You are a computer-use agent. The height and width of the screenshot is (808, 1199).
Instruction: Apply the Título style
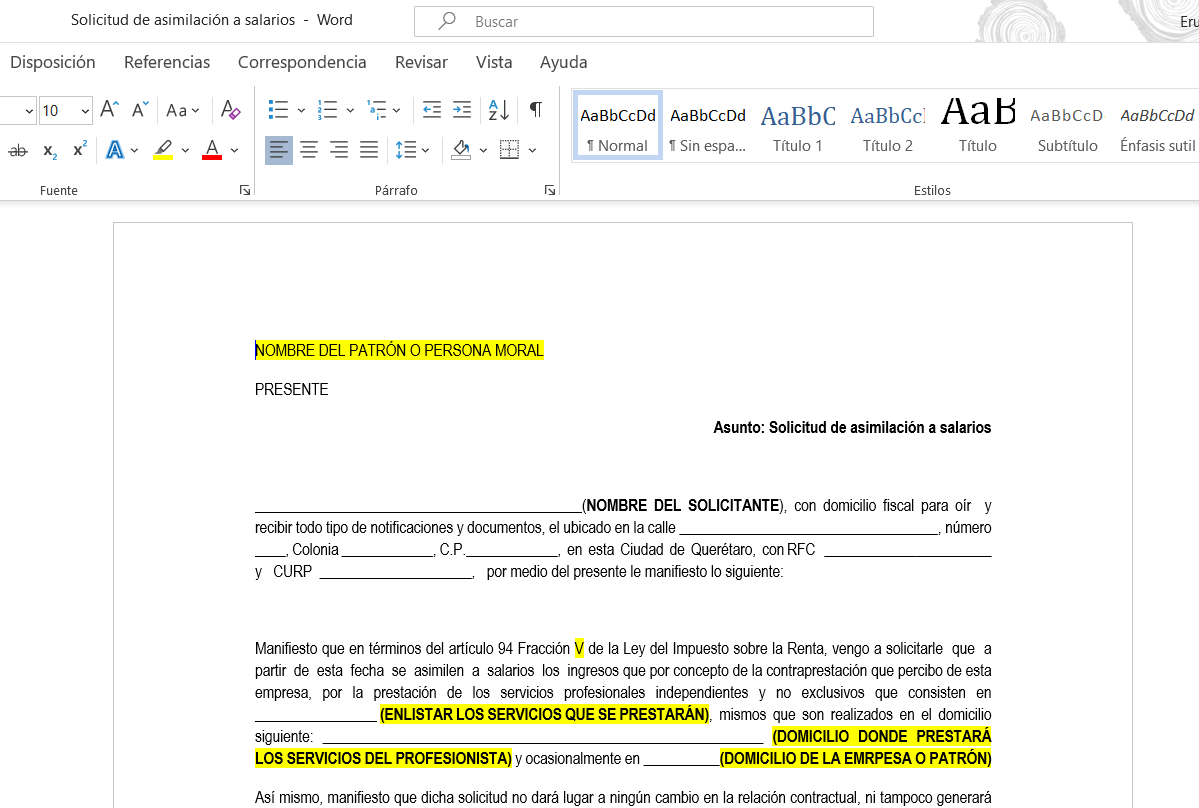[x=978, y=126]
